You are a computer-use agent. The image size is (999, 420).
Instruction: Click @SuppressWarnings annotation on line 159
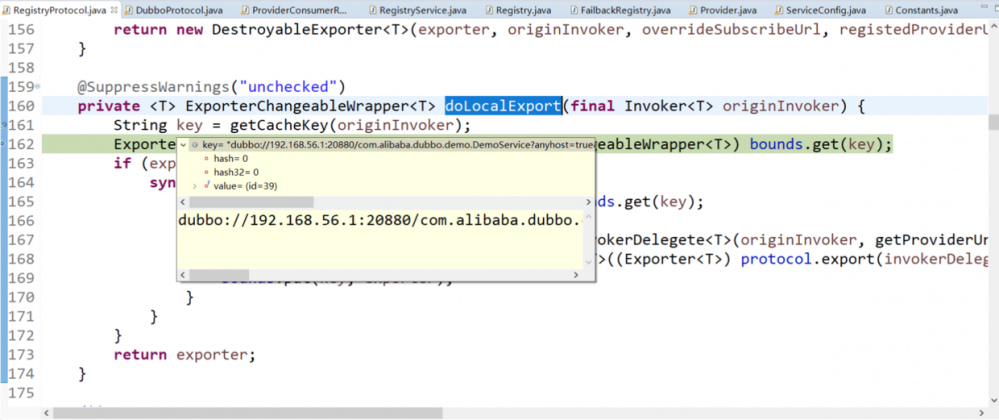[154, 87]
